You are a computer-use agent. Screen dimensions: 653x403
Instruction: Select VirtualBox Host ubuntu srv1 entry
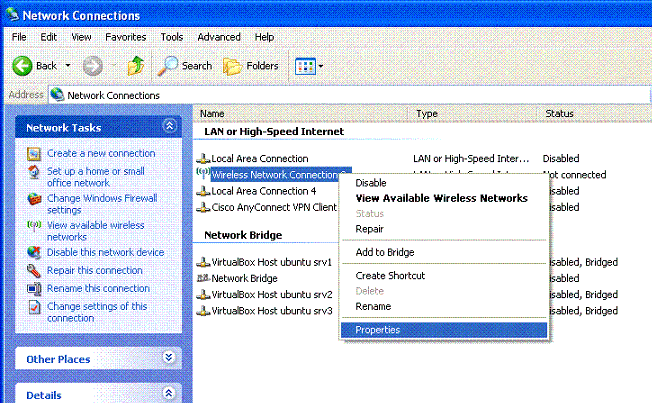coord(272,262)
